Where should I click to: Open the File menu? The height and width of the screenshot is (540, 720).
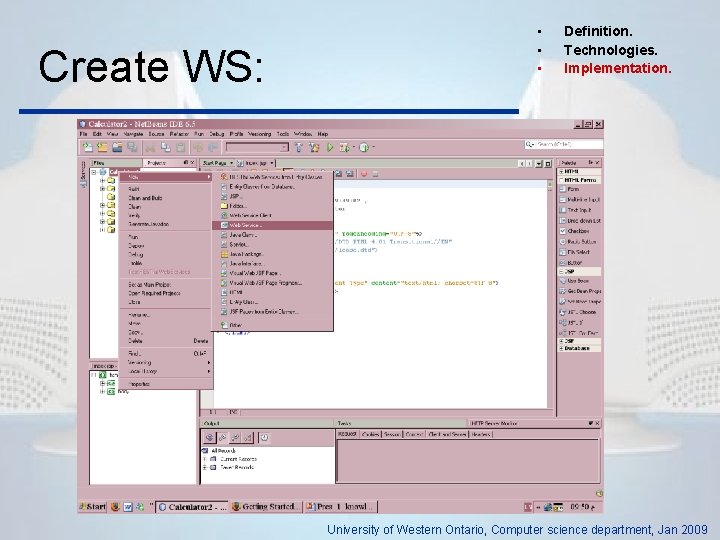click(83, 134)
